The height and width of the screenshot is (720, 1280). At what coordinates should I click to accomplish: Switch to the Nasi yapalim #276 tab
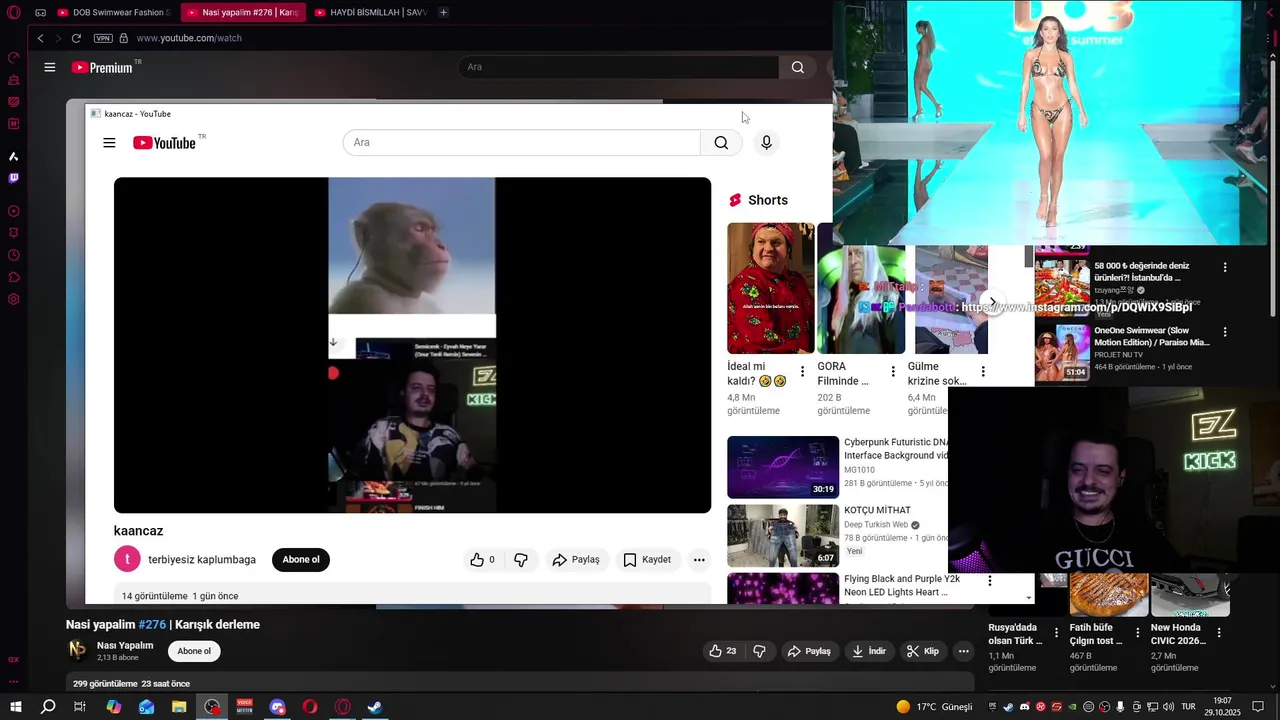click(x=242, y=12)
